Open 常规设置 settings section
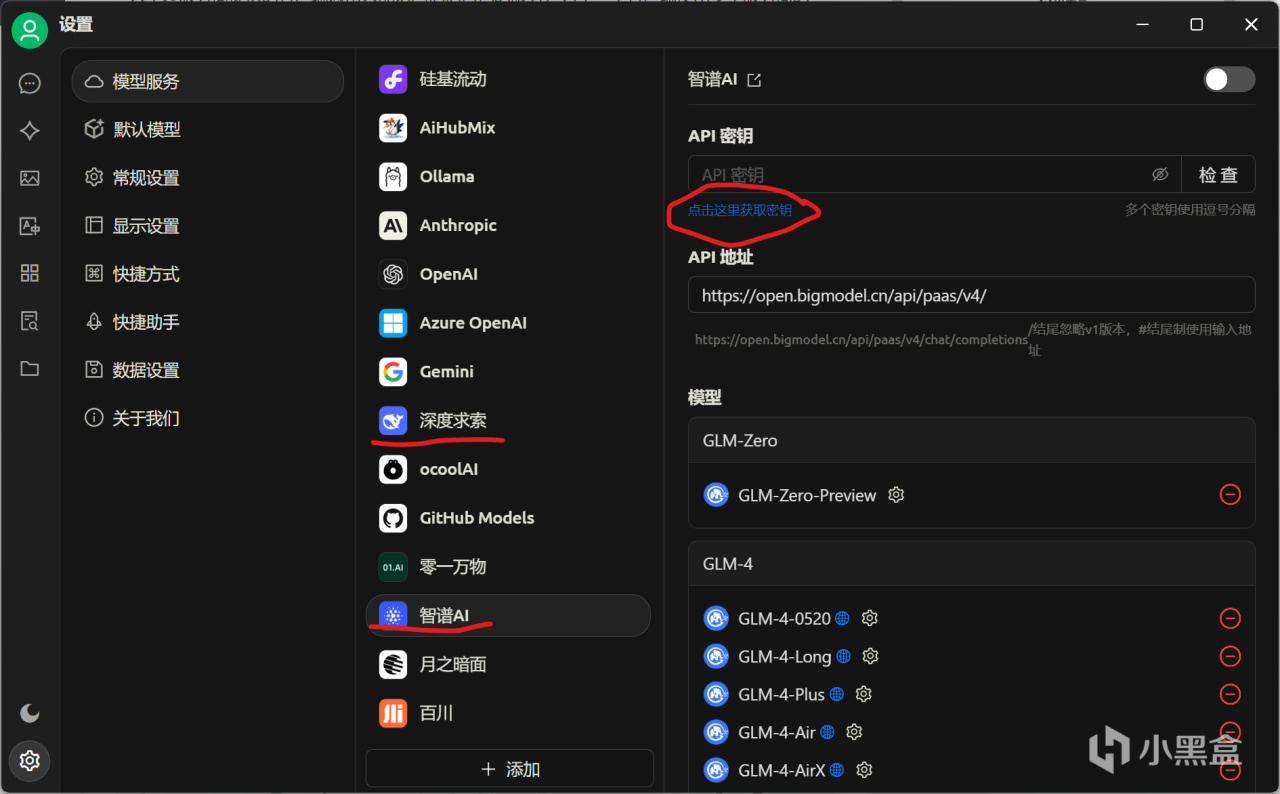 point(208,177)
